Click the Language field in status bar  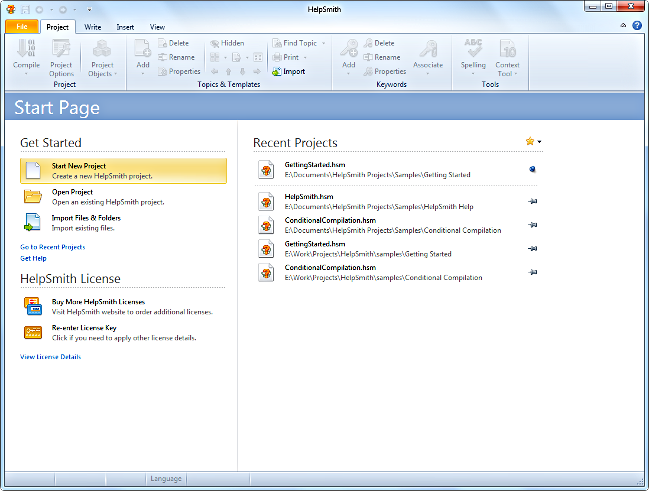point(166,479)
